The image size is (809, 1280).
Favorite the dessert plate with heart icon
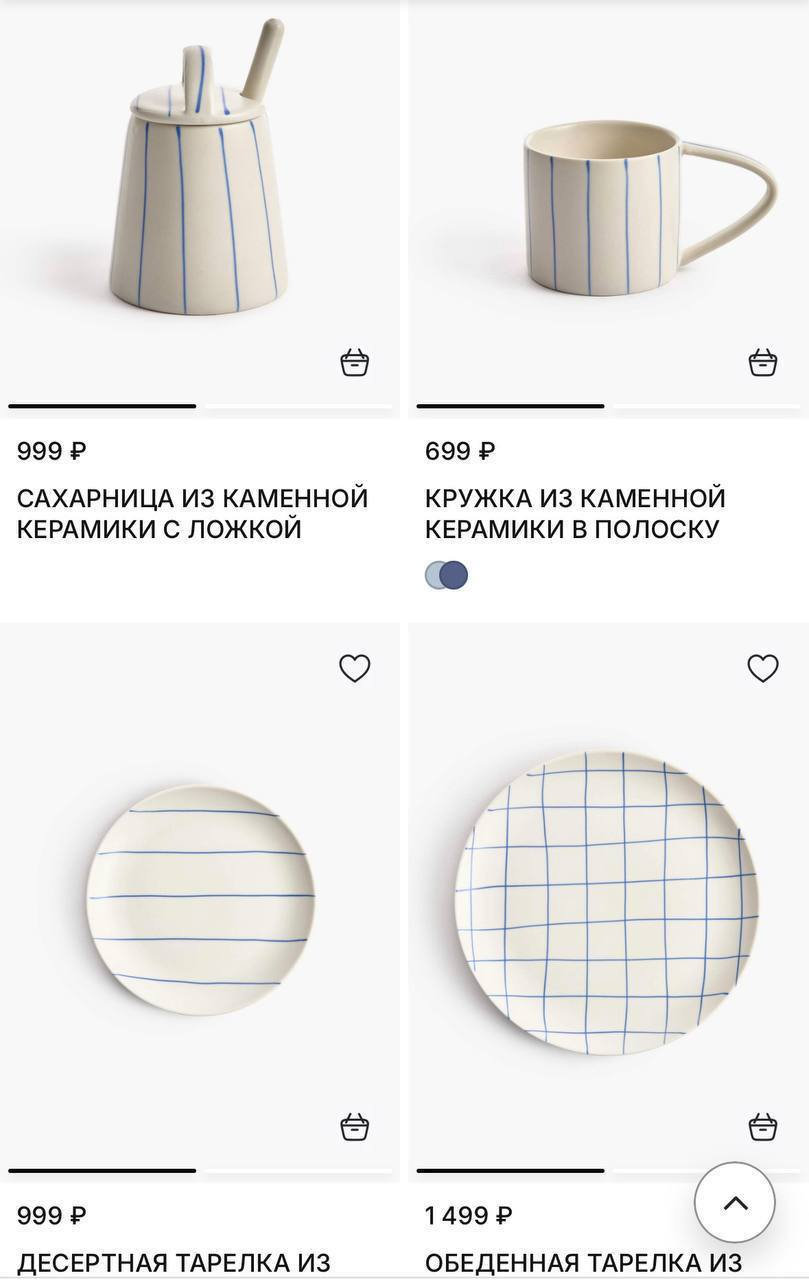click(x=355, y=668)
